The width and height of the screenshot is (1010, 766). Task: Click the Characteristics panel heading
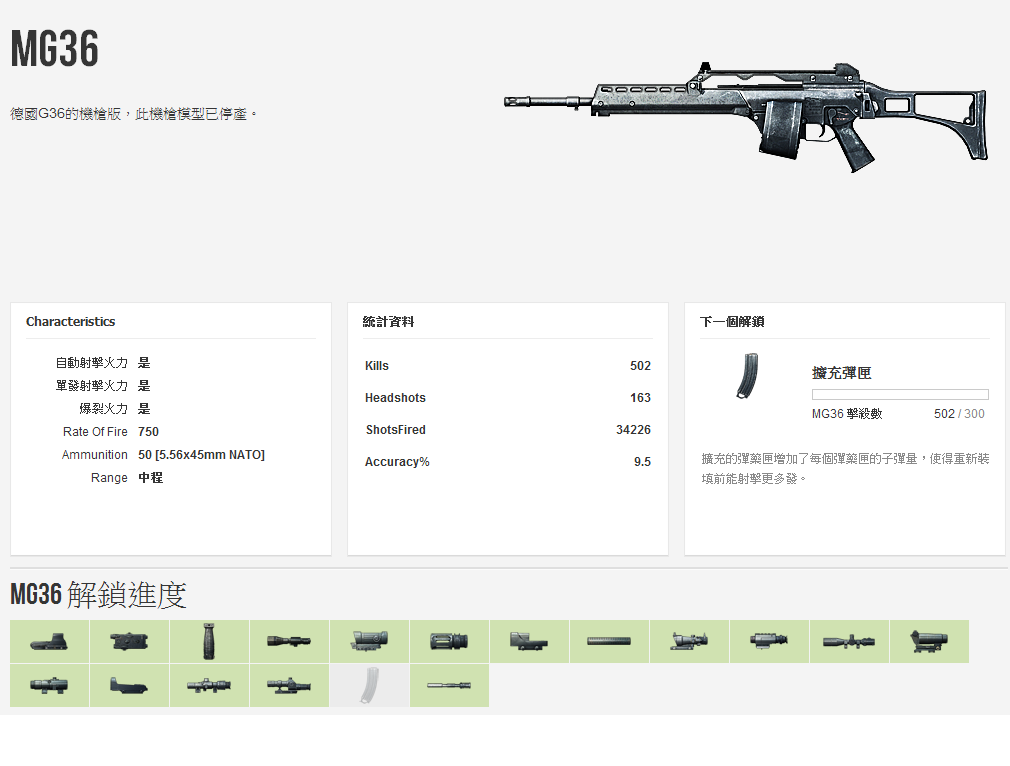(70, 322)
